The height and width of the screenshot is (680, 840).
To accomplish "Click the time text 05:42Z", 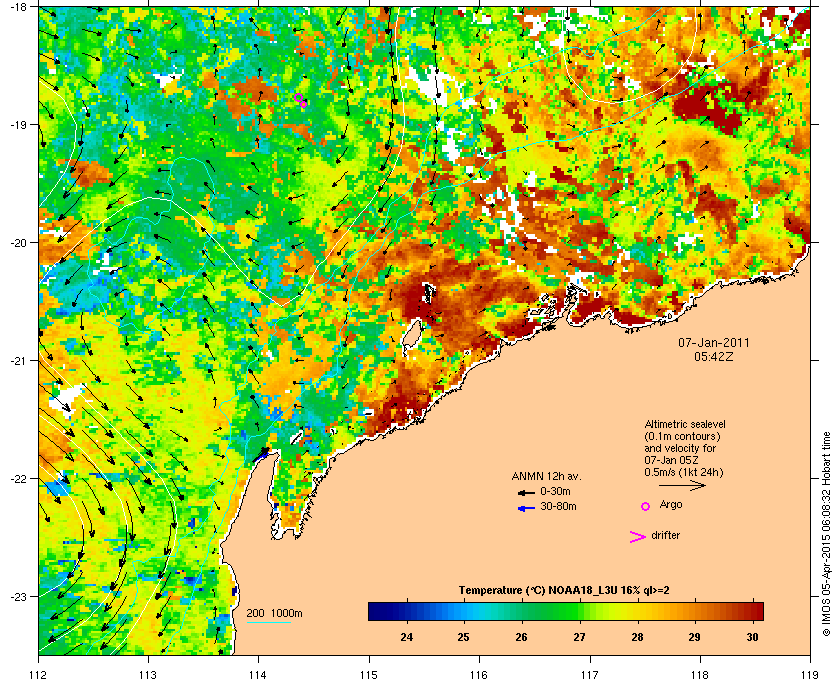I will pos(714,356).
